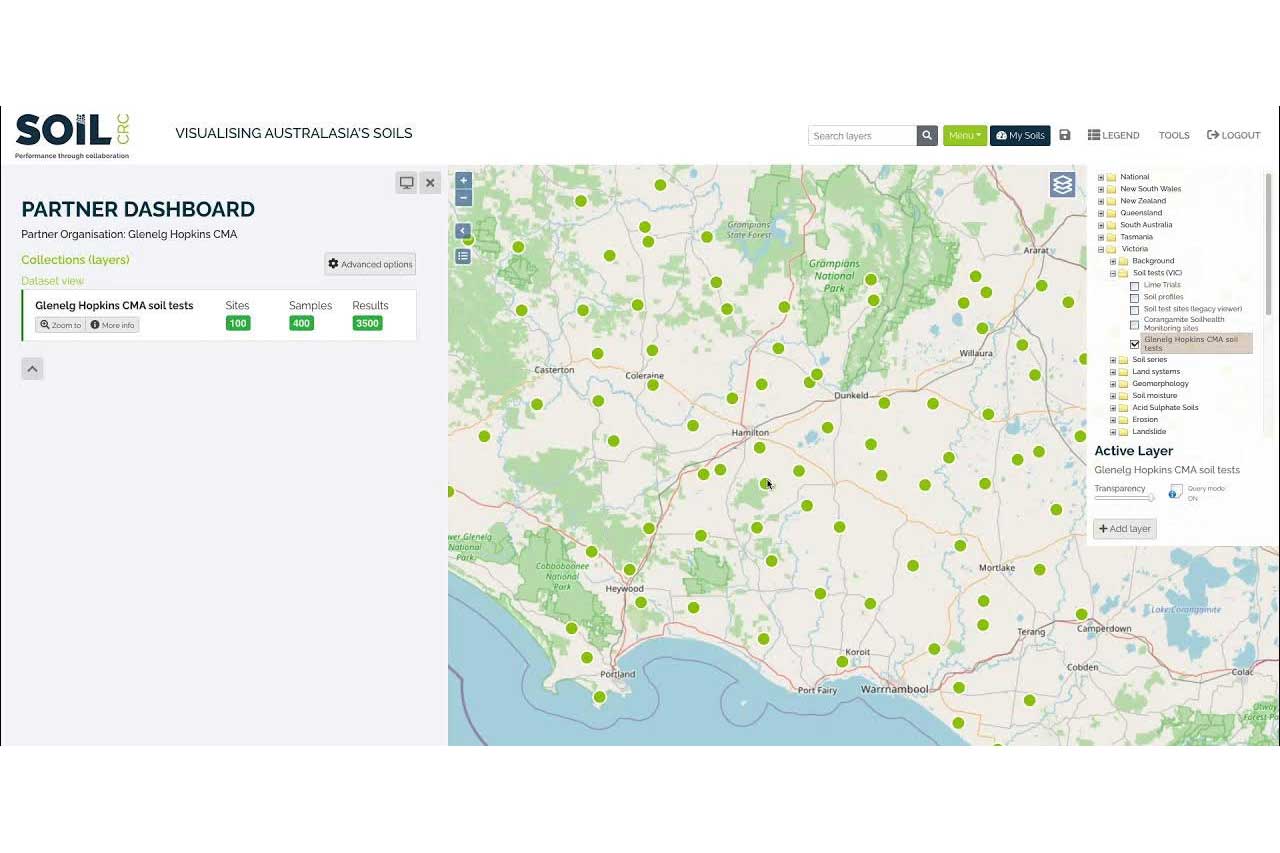Expand the South Australia folder

(x=1101, y=225)
